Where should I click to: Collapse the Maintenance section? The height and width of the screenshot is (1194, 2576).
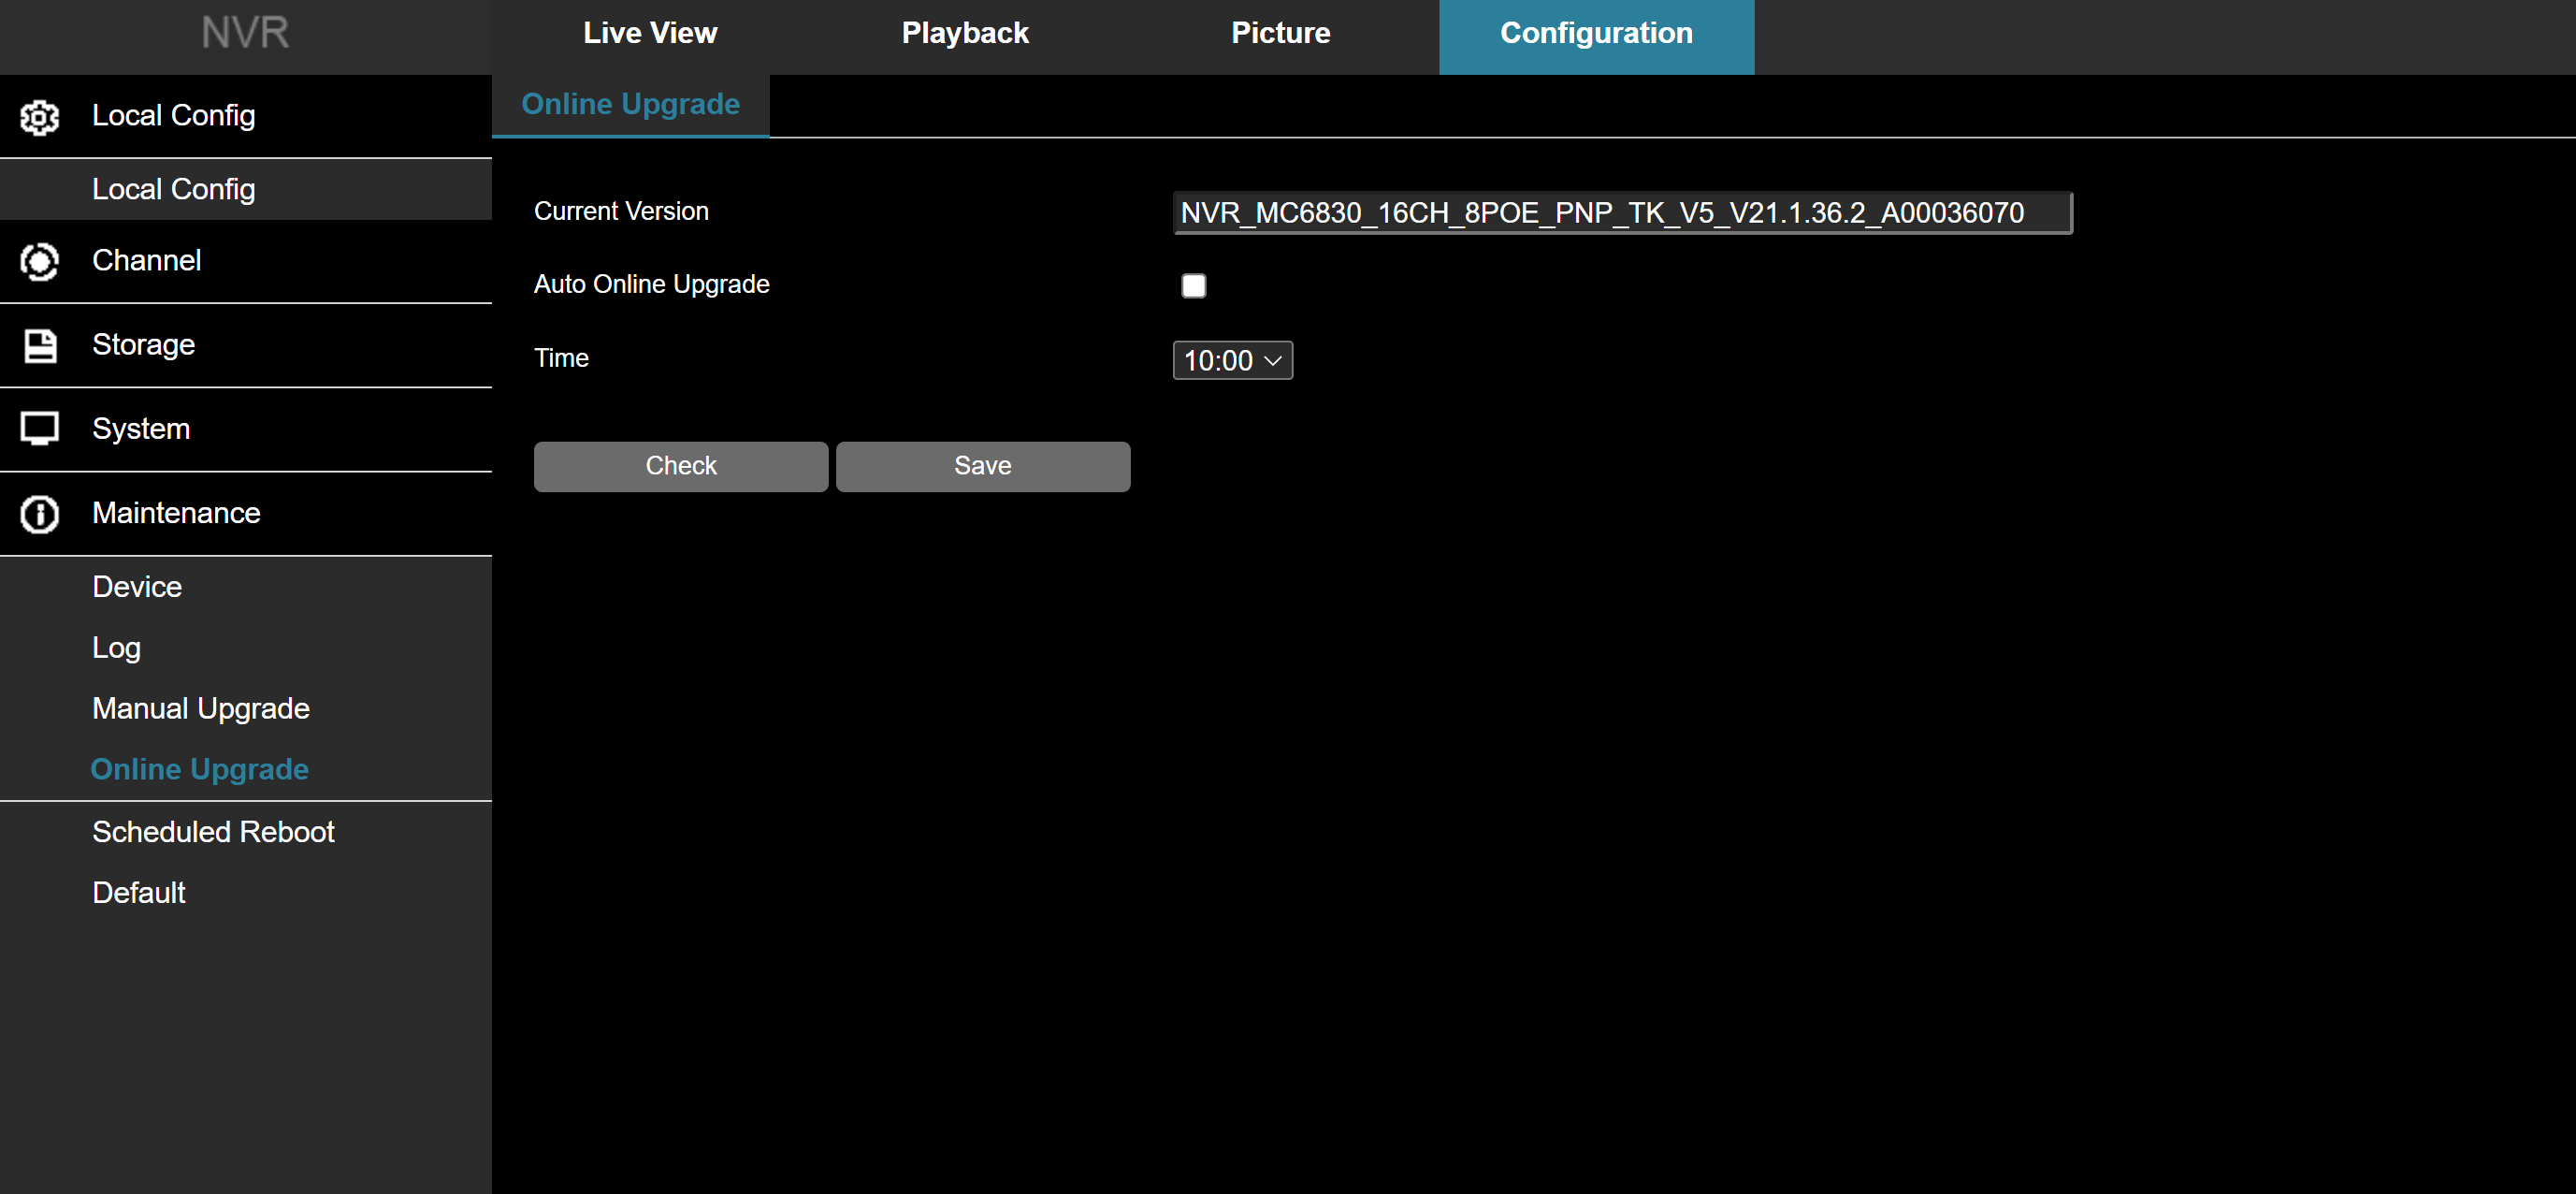[246, 513]
